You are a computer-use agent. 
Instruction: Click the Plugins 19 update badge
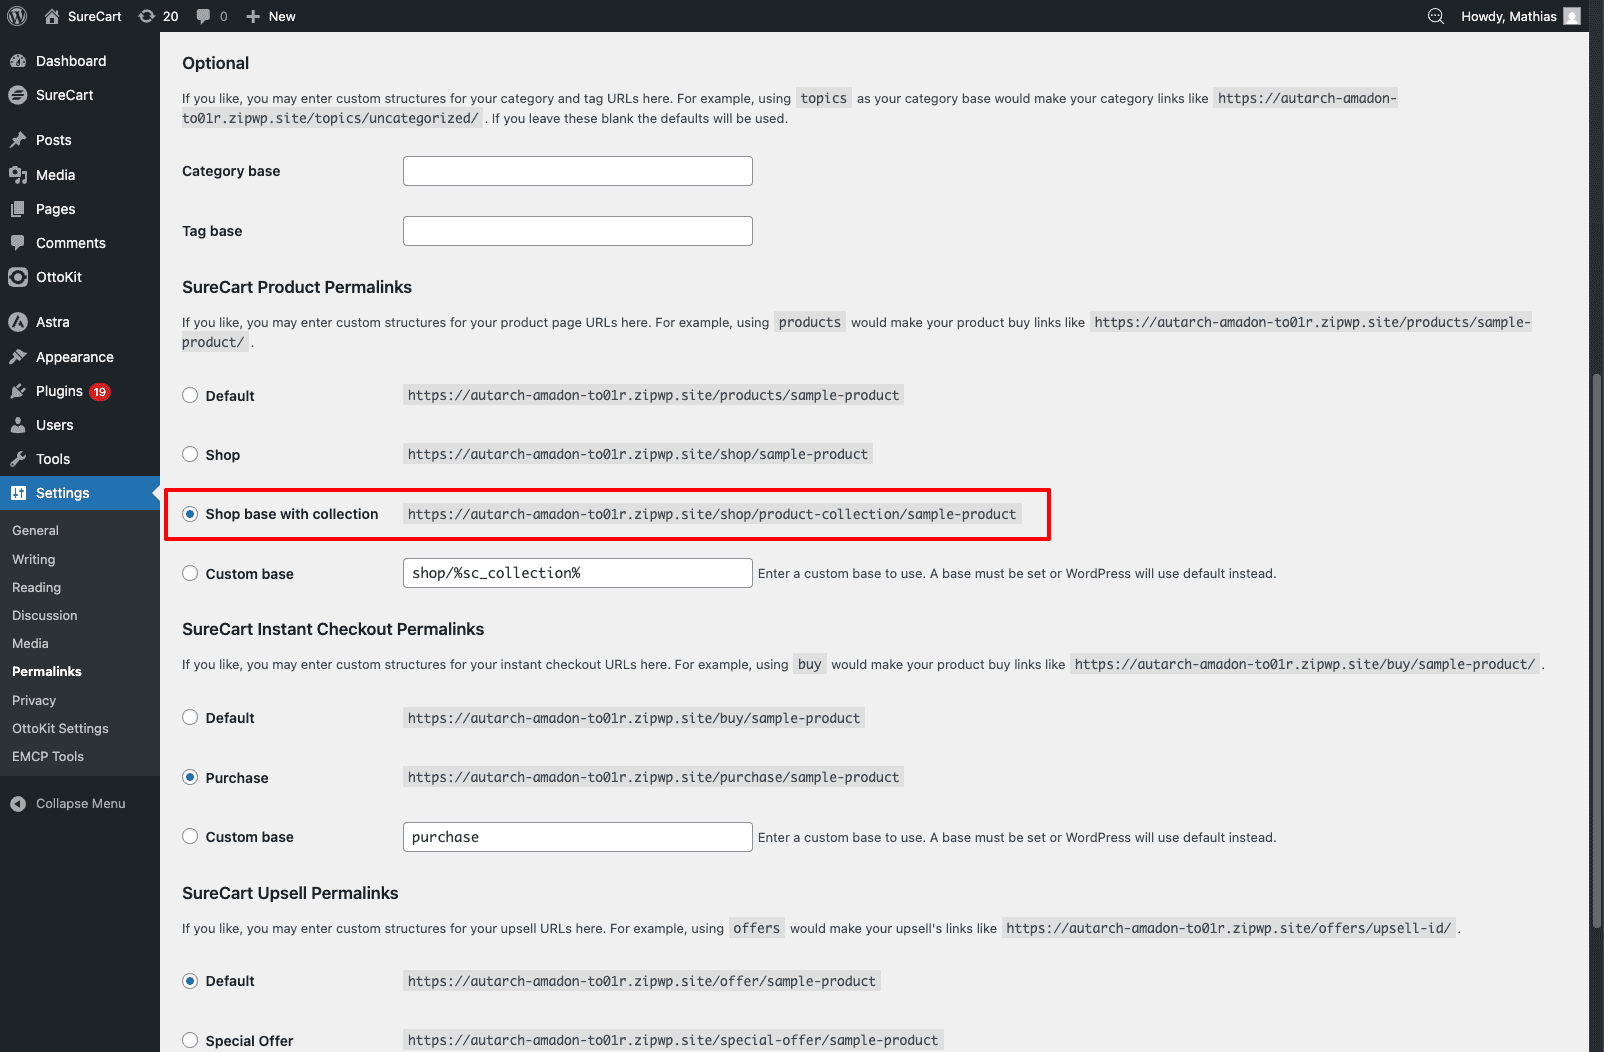click(100, 392)
